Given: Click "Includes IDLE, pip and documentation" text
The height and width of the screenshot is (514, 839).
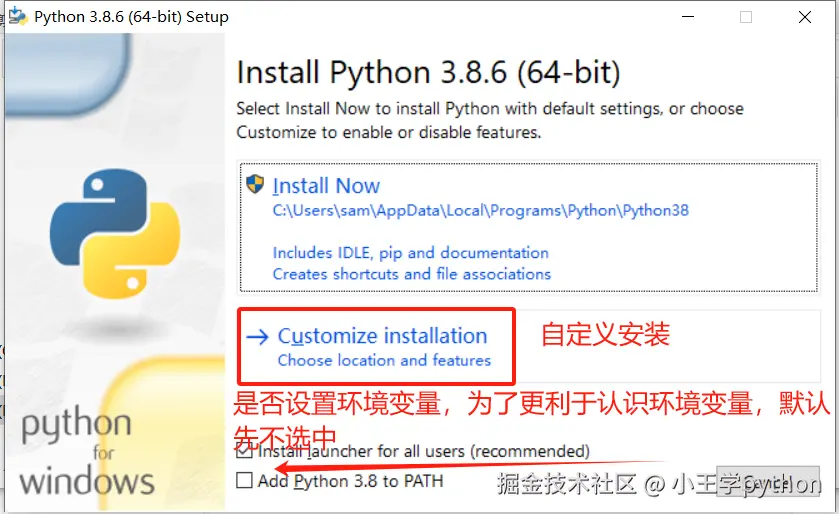Looking at the screenshot, I should point(410,253).
